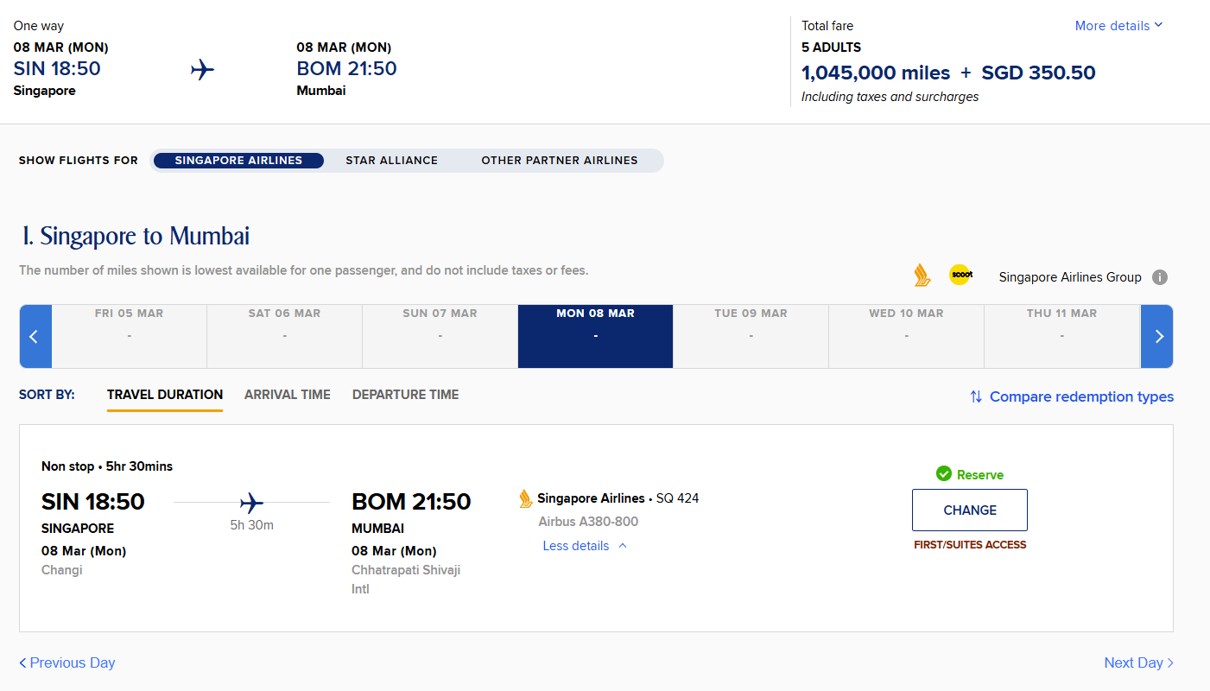Click the Singapore Airlines group logo icon
The image size is (1210, 691).
click(x=922, y=275)
